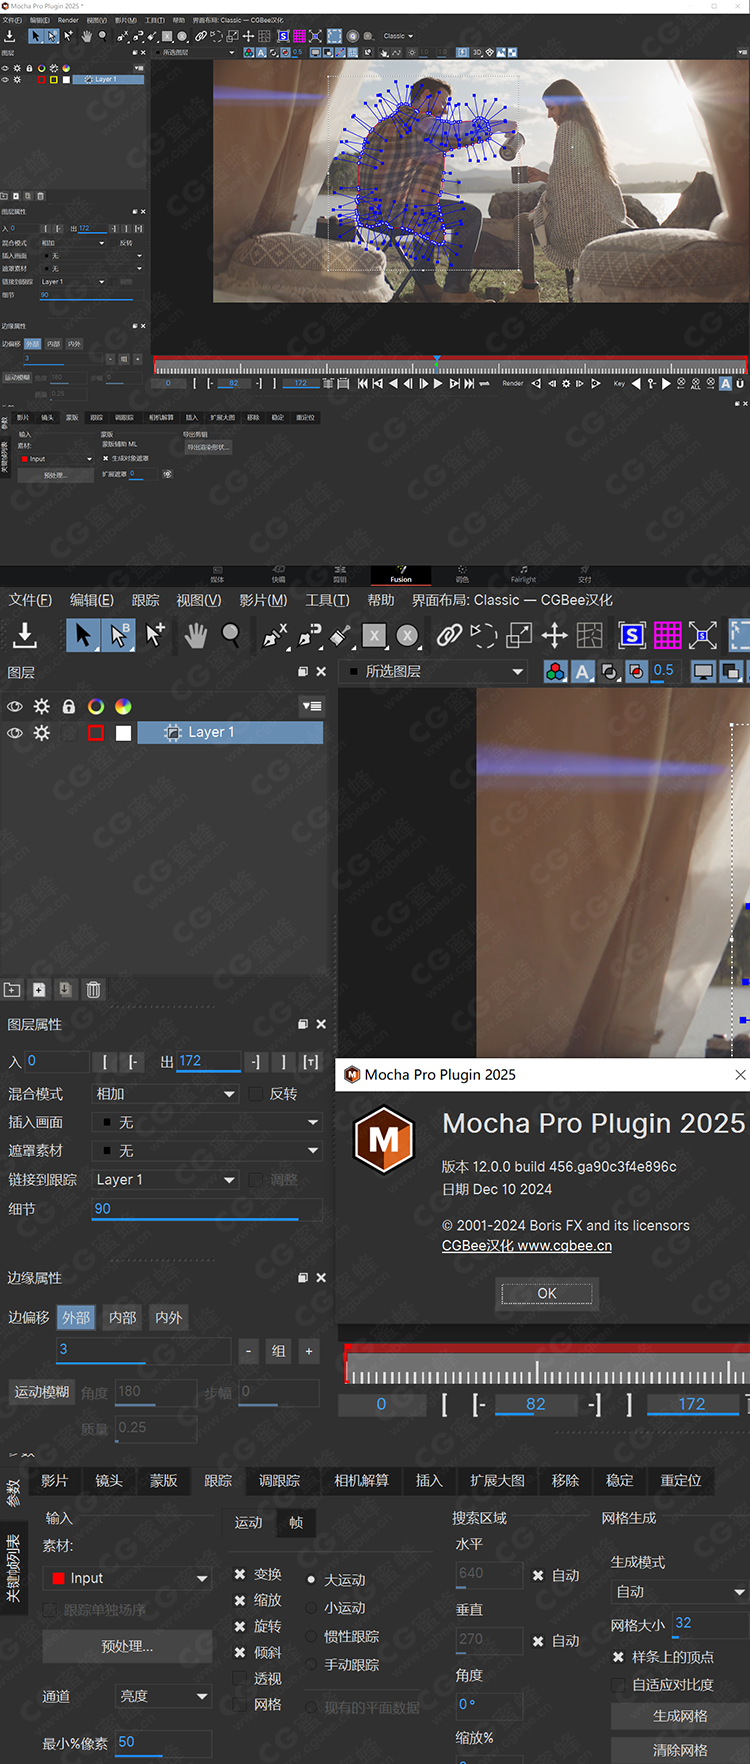Click the alpha 'A' view icon
The height and width of the screenshot is (1764, 750).
click(x=582, y=672)
